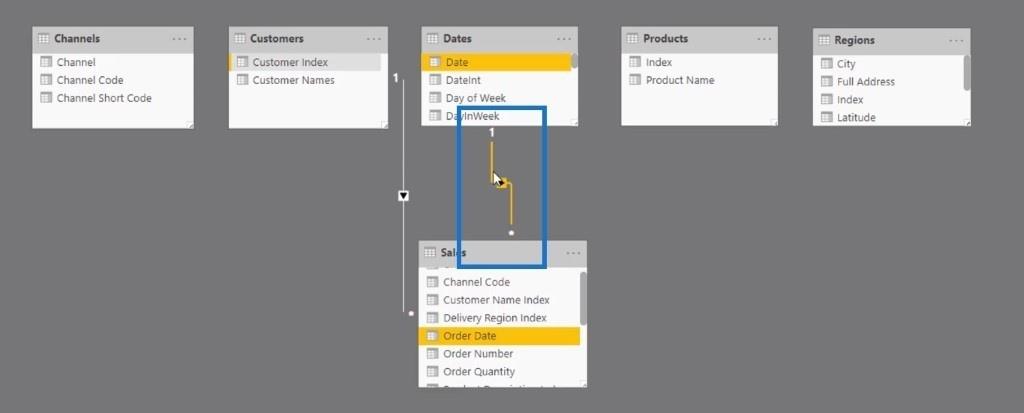The image size is (1024, 413).
Task: Click the Dates table scrollbar thumb
Action: click(x=575, y=61)
